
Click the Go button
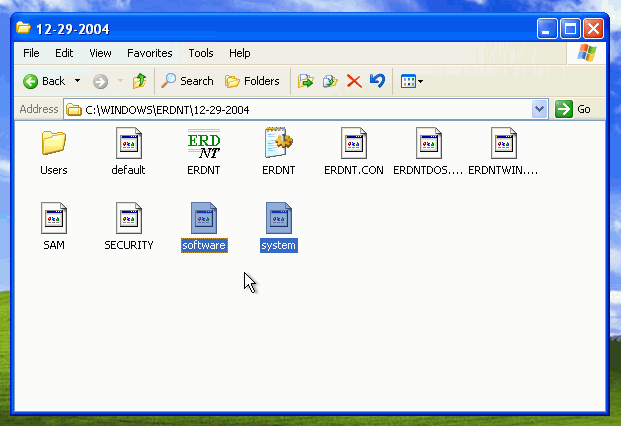[573, 109]
